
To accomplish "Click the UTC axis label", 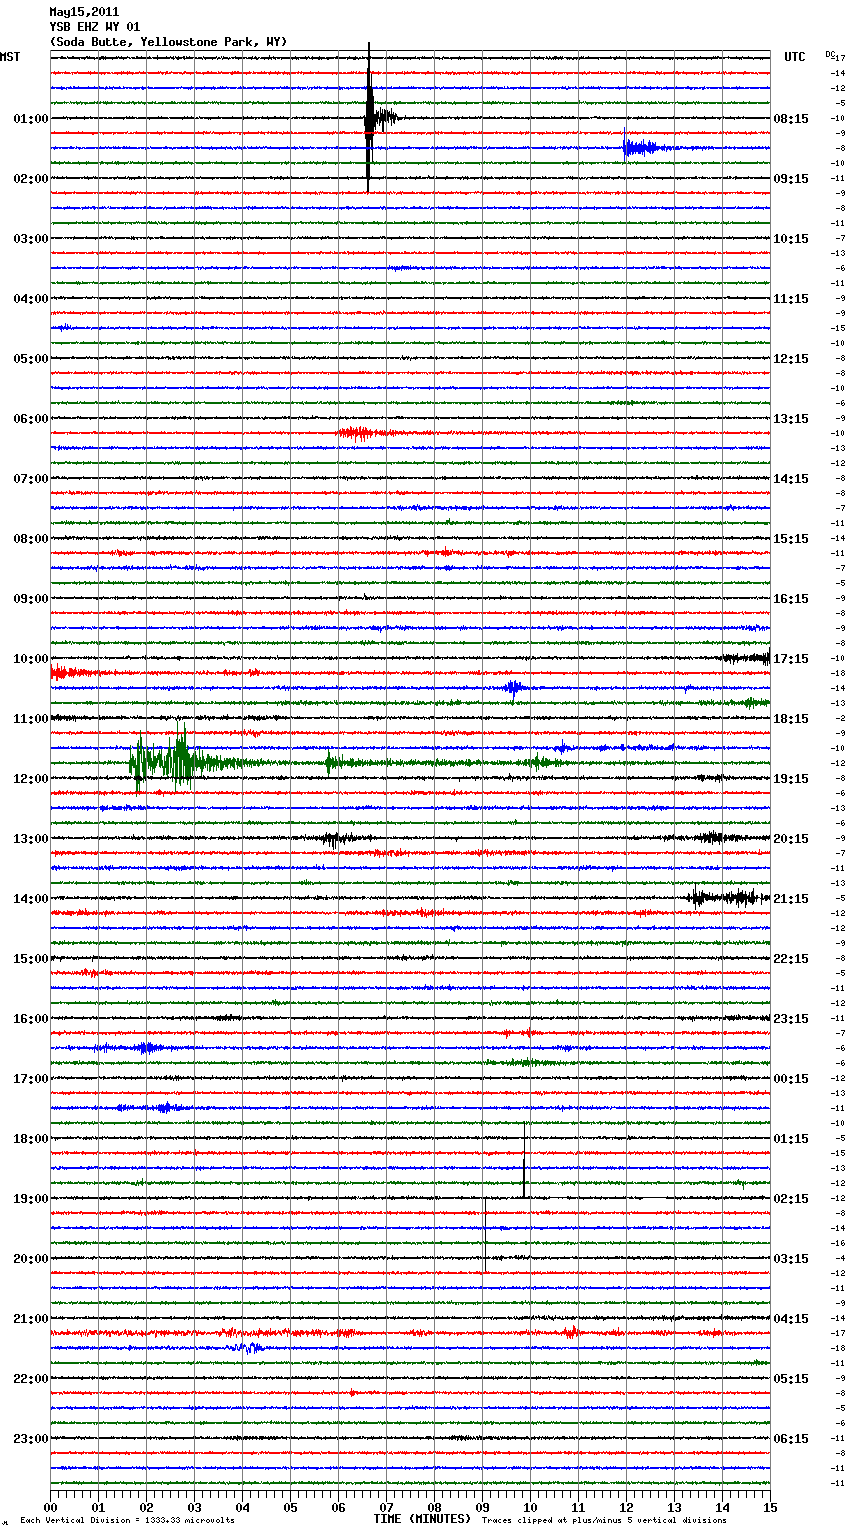I will click(795, 57).
